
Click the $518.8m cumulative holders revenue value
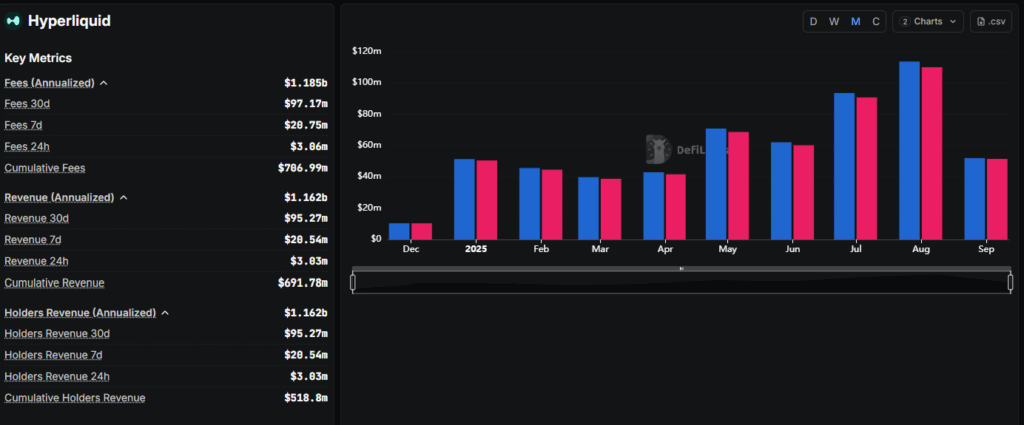(306, 398)
